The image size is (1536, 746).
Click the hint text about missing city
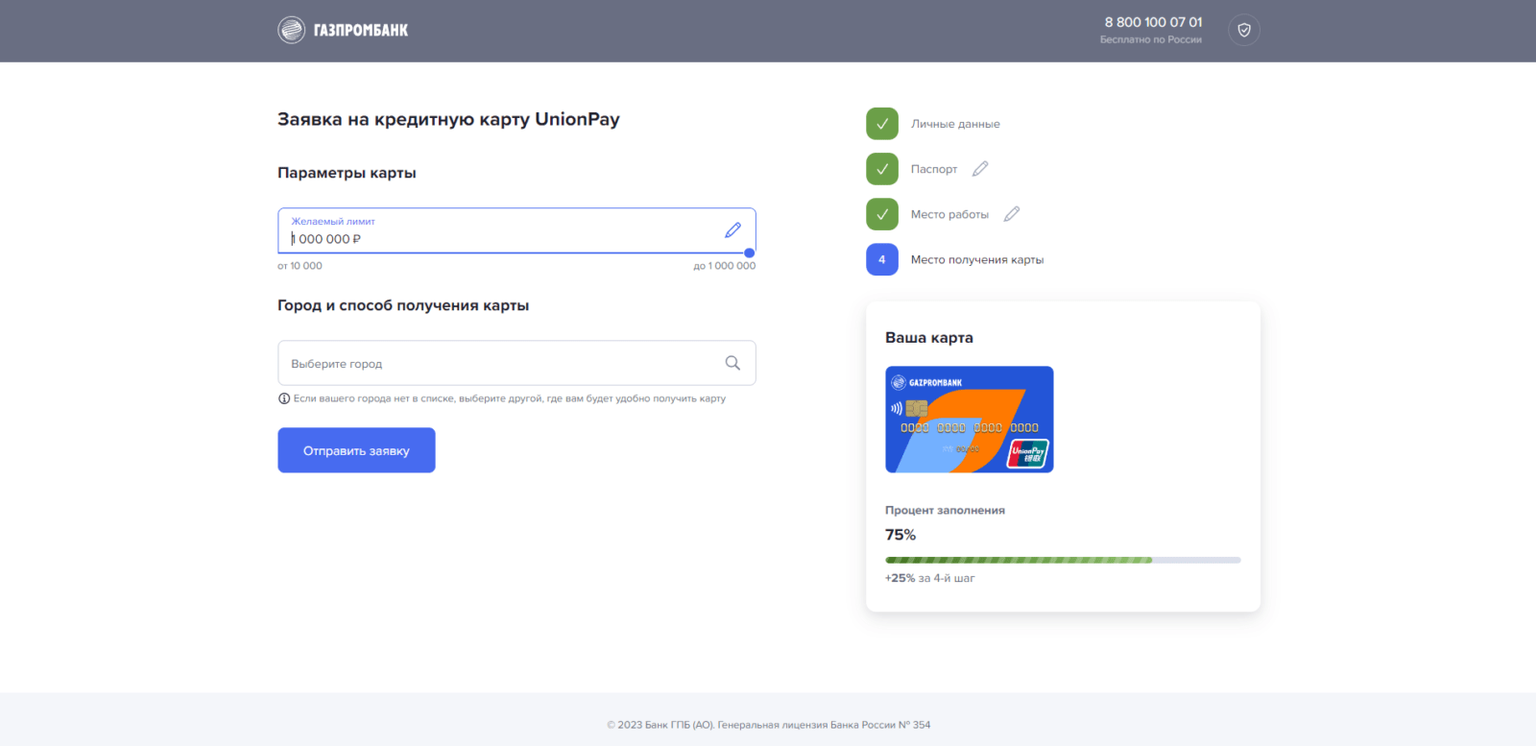pyautogui.click(x=510, y=398)
